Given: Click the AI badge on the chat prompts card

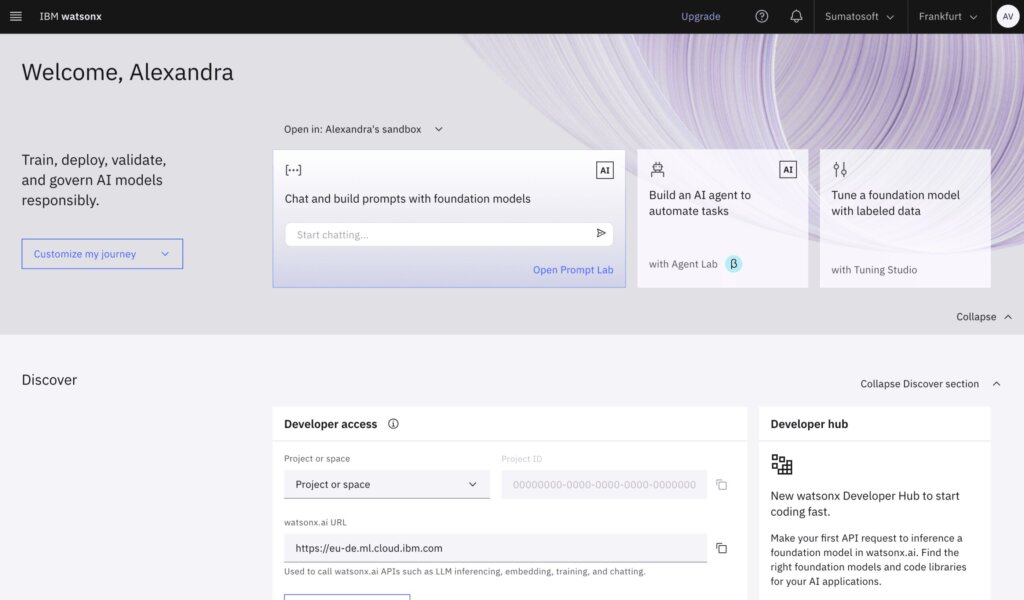Looking at the screenshot, I should 605,170.
